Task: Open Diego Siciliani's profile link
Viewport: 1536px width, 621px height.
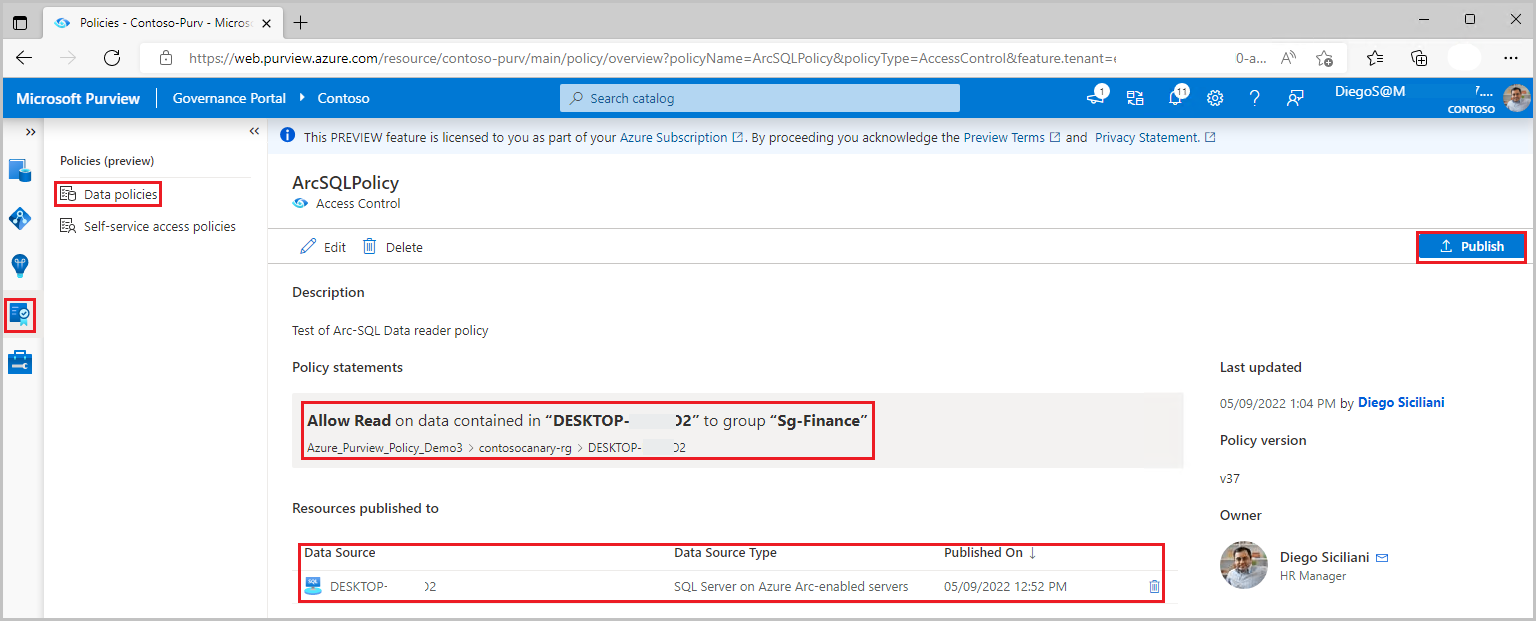Action: (1400, 402)
